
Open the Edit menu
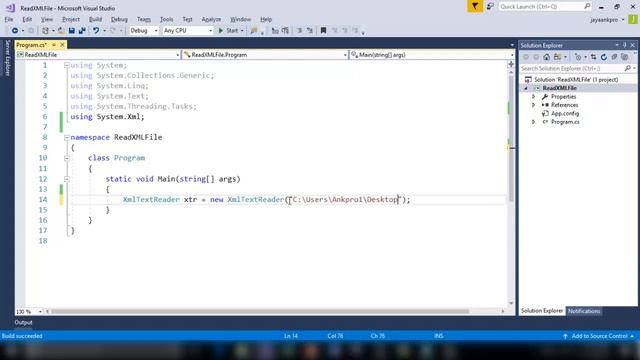[x=27, y=19]
